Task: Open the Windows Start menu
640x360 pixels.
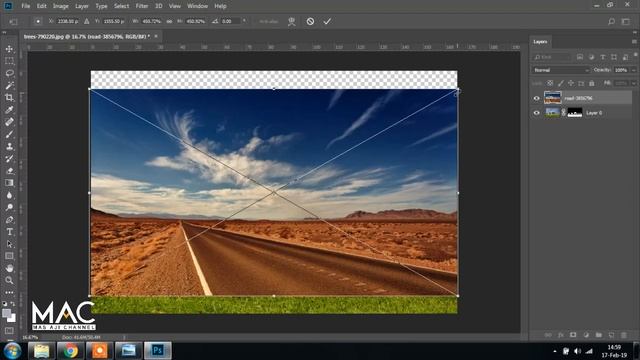Action: click(12, 351)
